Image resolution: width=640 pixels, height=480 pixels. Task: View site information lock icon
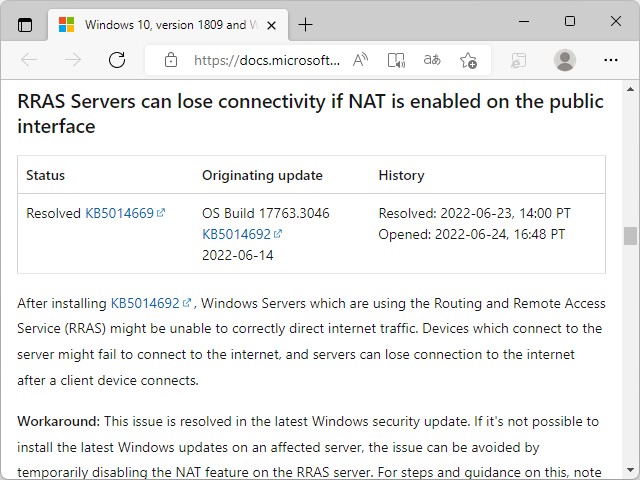pos(171,60)
